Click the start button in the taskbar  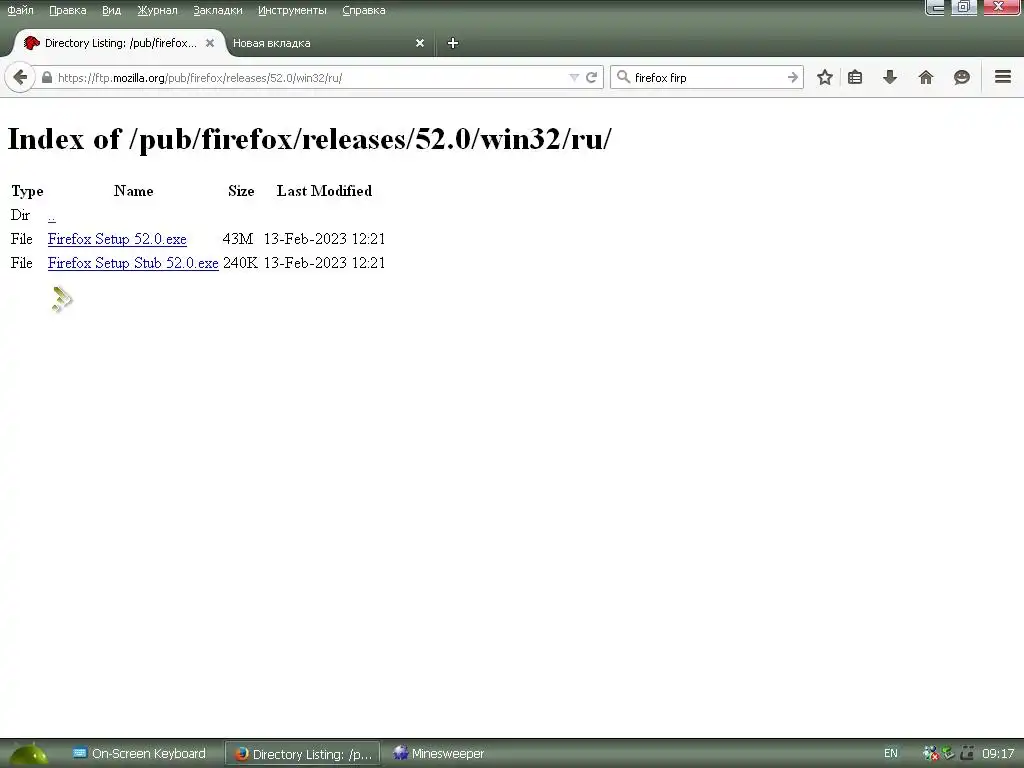pyautogui.click(x=29, y=754)
